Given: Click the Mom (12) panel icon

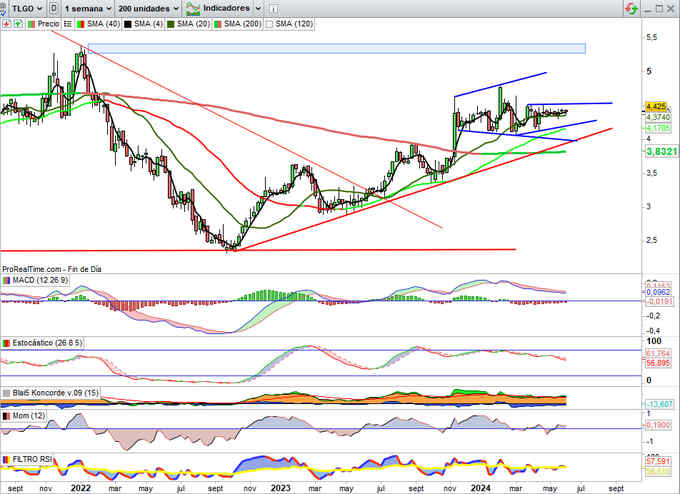Looking at the screenshot, I should [x=7, y=416].
